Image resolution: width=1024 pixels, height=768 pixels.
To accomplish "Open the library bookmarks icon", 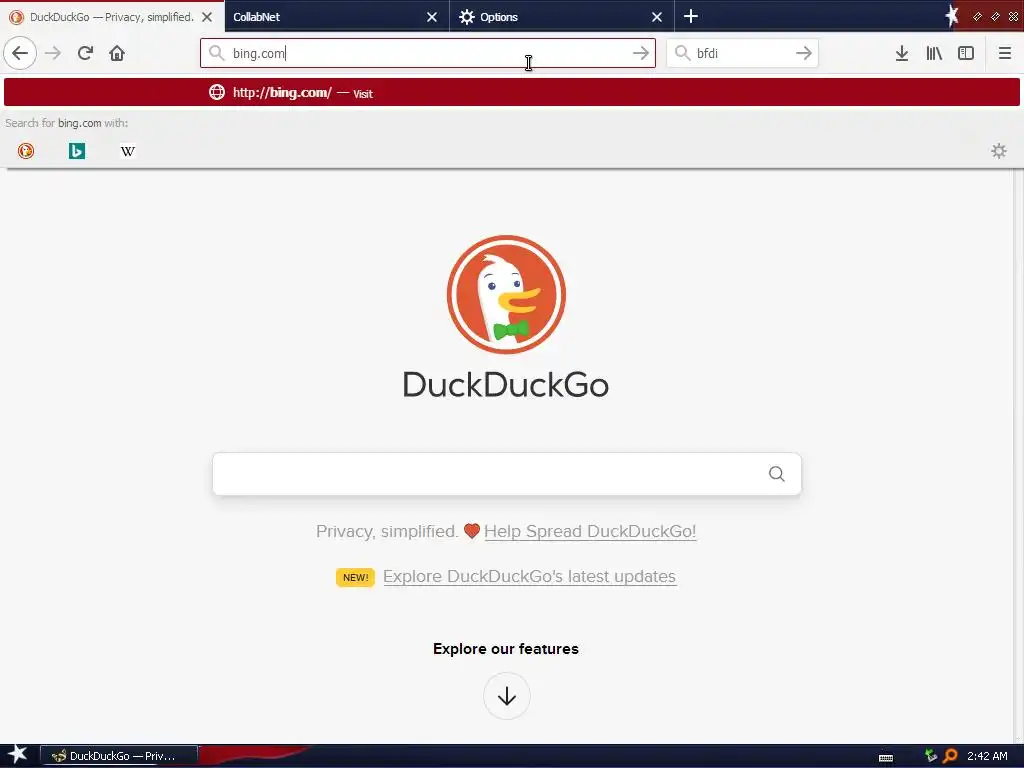I will point(934,53).
